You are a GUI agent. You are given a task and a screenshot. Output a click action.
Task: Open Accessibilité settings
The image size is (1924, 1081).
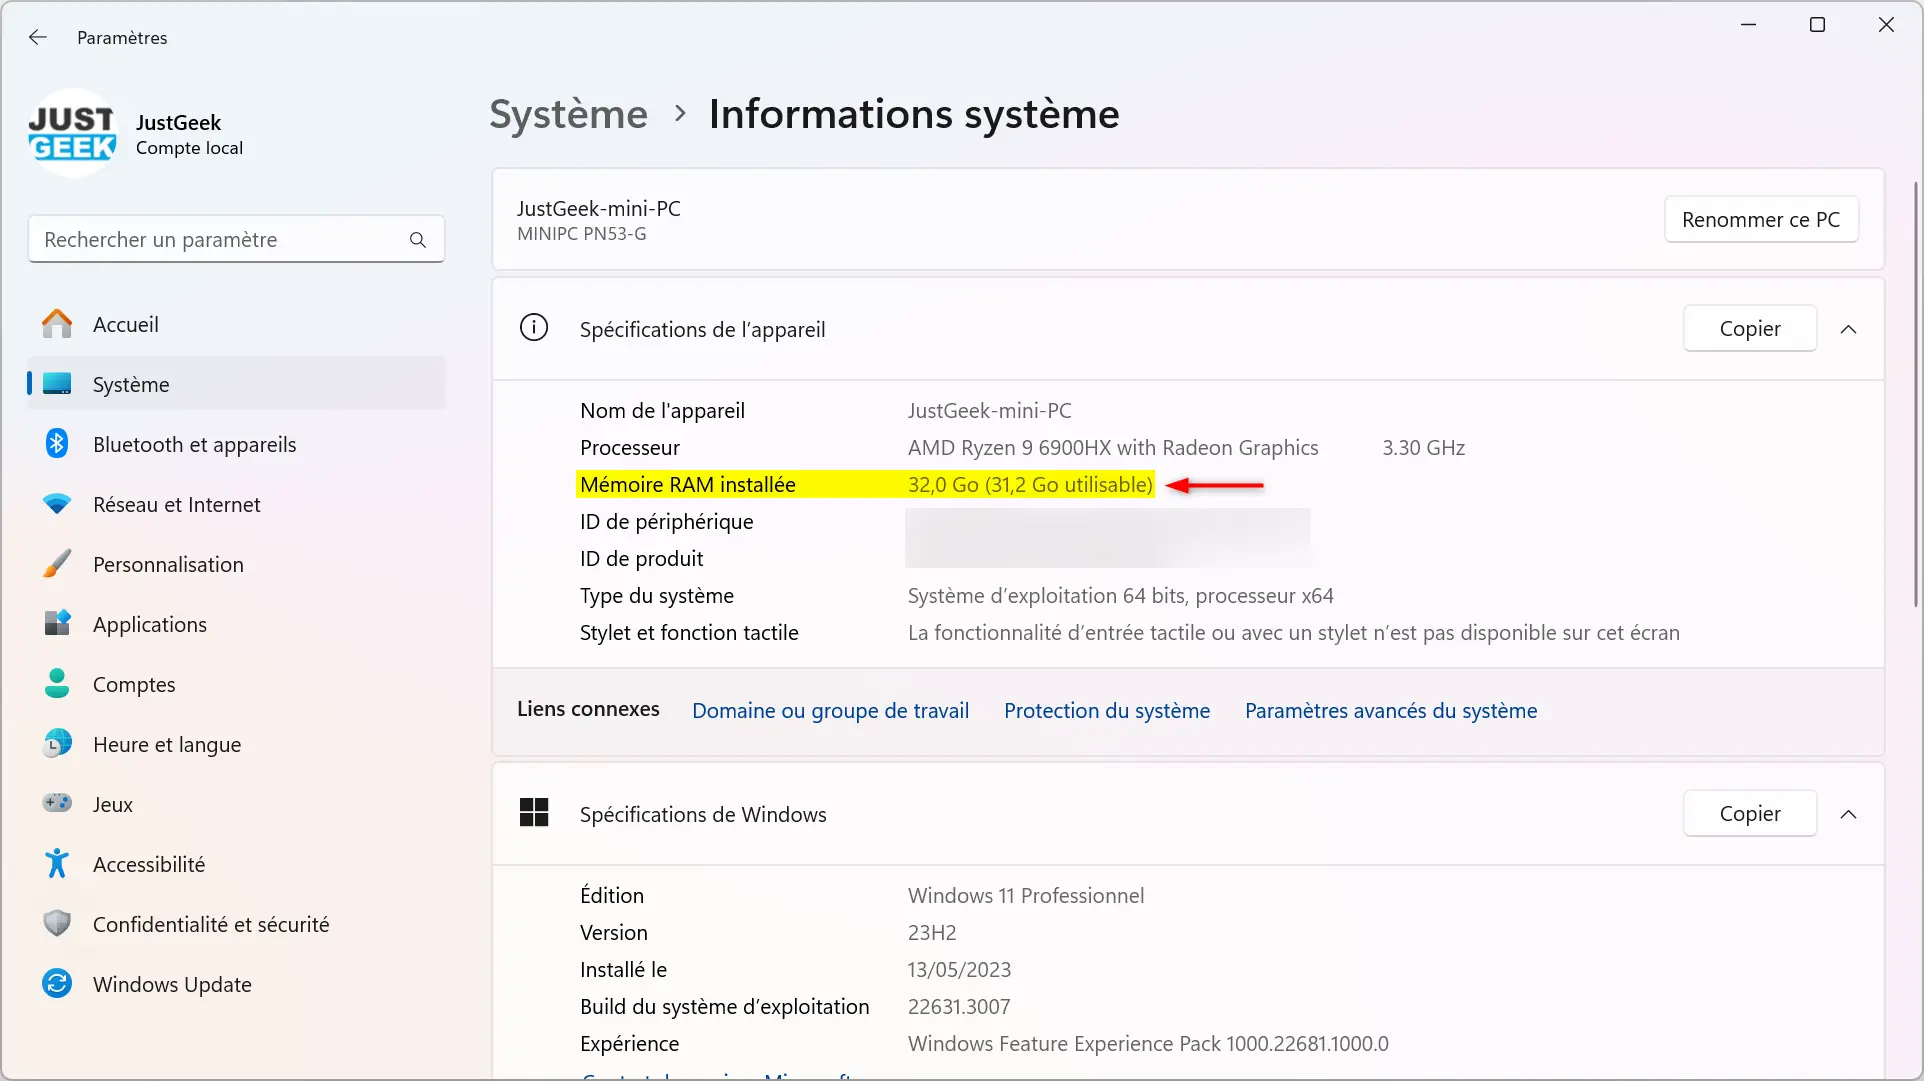pyautogui.click(x=237, y=864)
